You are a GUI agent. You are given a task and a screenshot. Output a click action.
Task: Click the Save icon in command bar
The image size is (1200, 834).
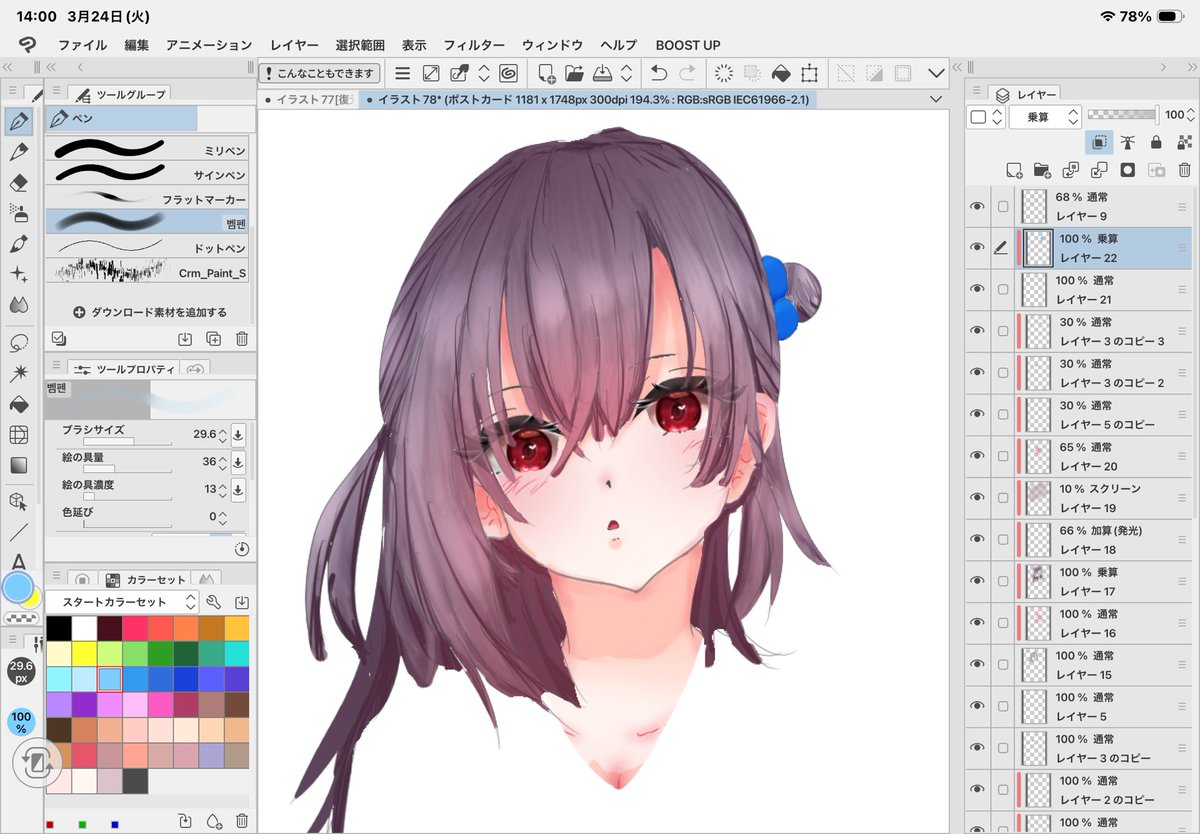coord(602,73)
